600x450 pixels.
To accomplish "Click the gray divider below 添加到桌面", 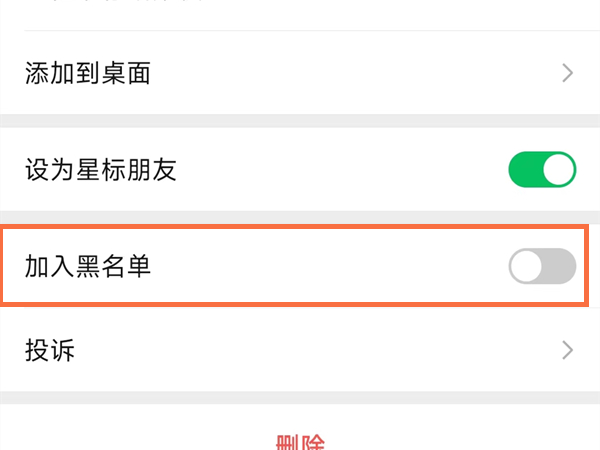I will (300, 120).
